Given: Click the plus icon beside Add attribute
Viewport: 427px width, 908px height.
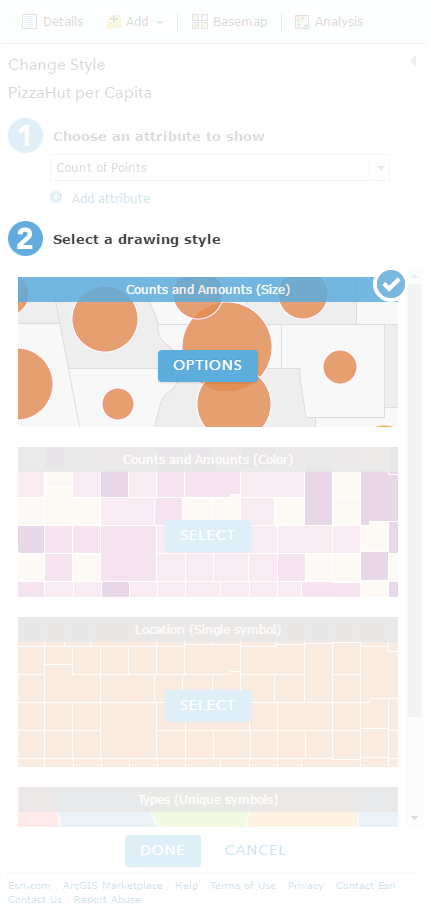Looking at the screenshot, I should pyautogui.click(x=56, y=198).
